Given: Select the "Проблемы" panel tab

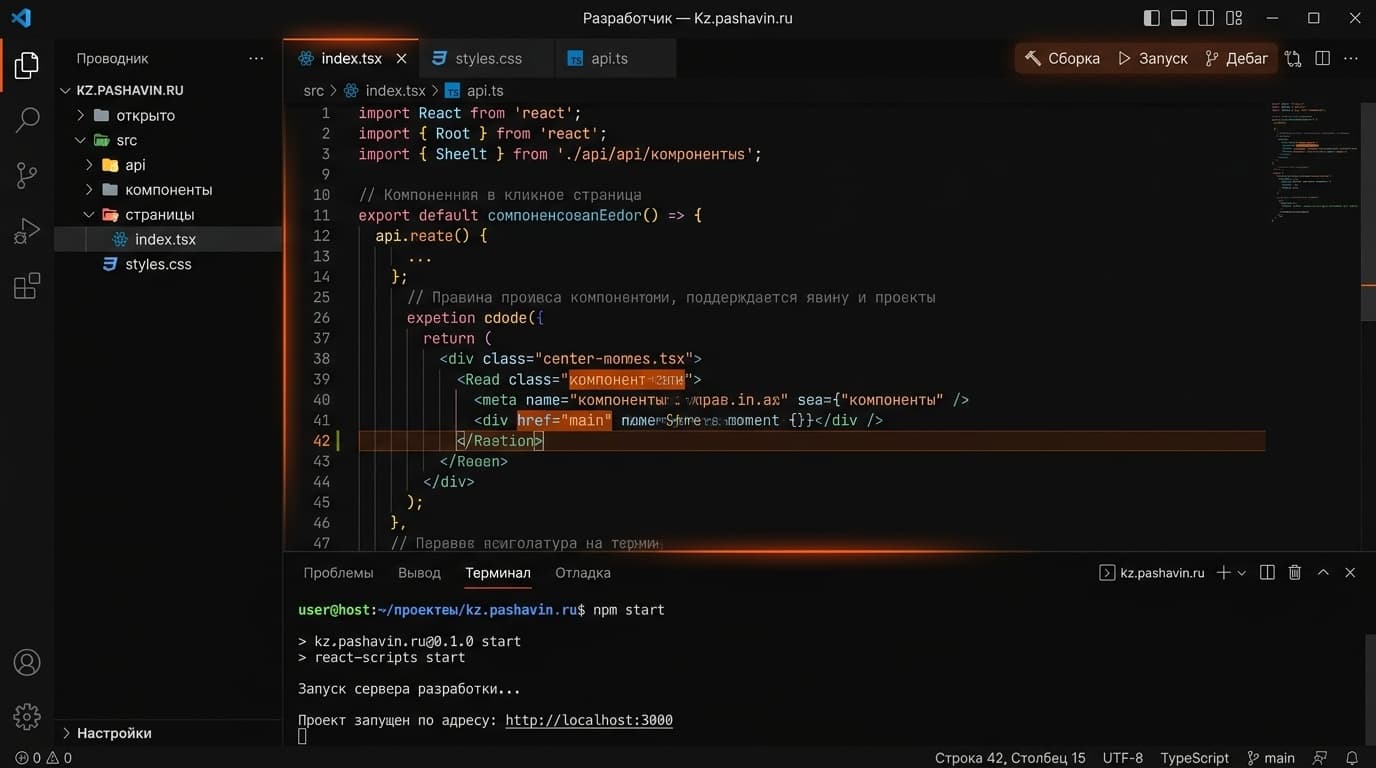Looking at the screenshot, I should click(338, 573).
